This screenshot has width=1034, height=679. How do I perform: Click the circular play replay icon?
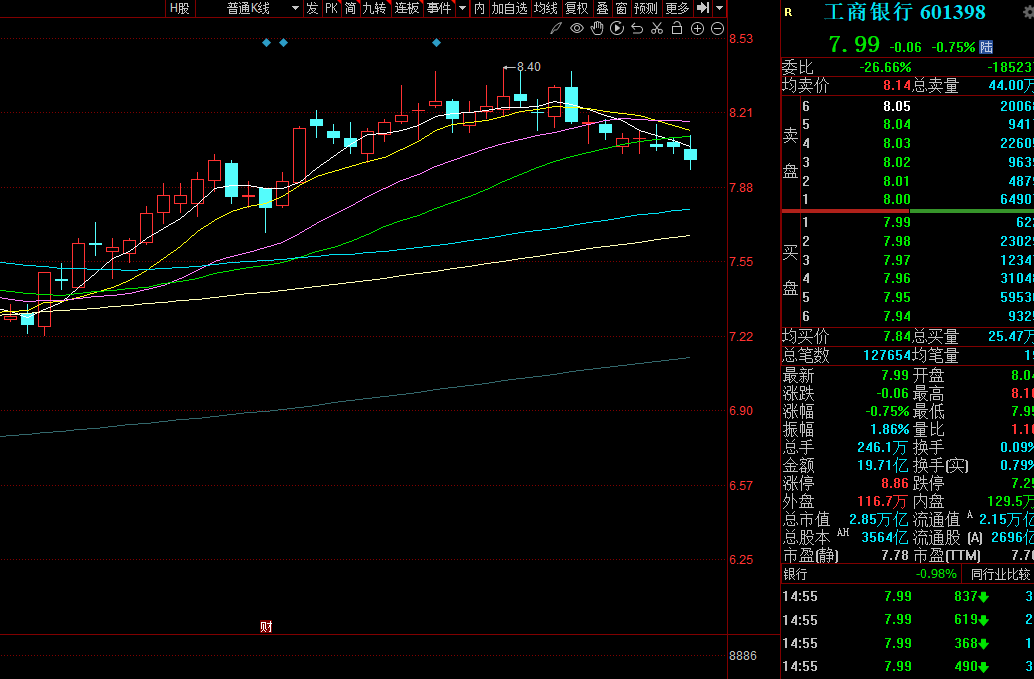click(x=616, y=28)
